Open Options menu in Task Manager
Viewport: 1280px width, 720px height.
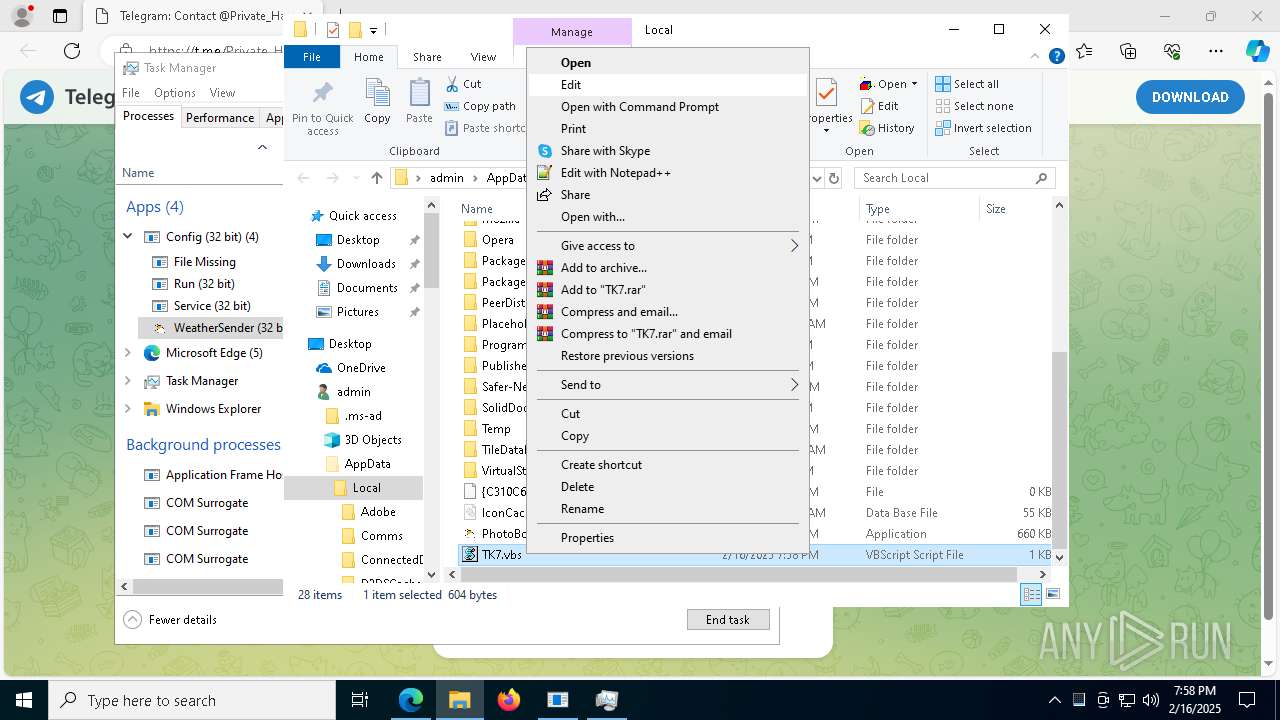point(175,93)
